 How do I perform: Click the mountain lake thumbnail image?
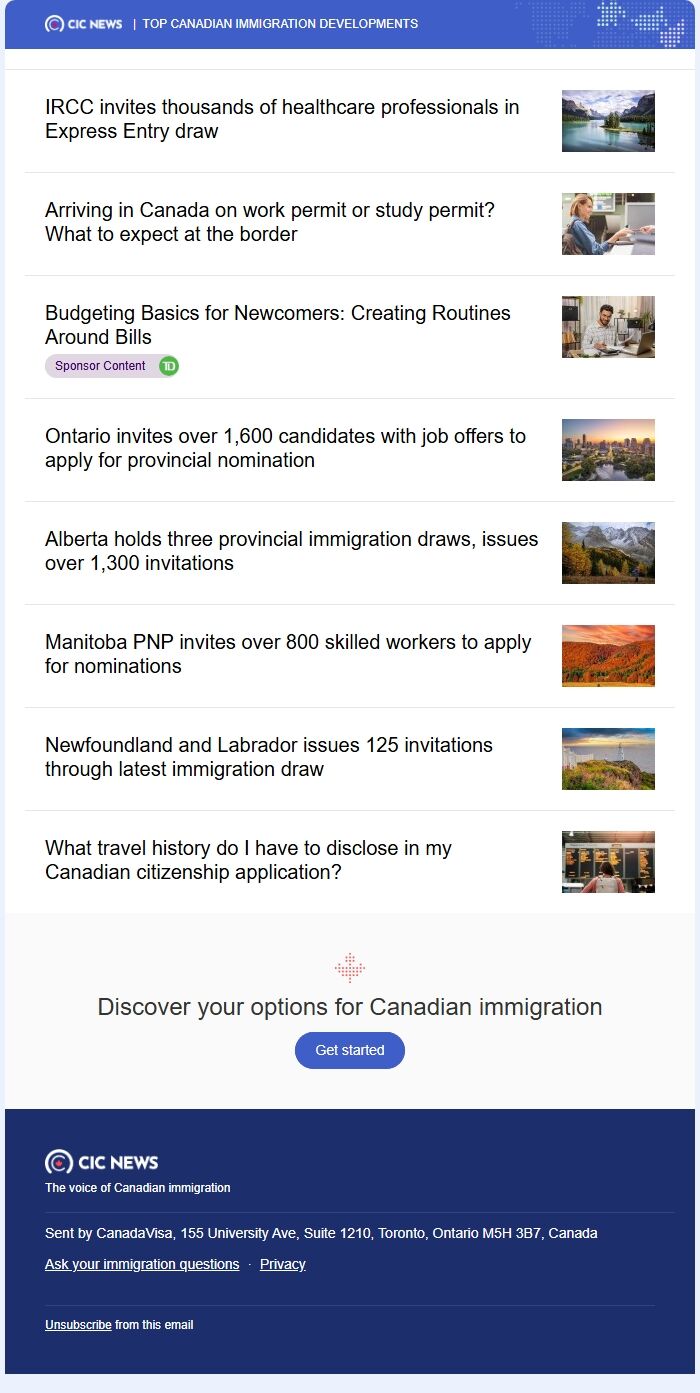point(608,121)
